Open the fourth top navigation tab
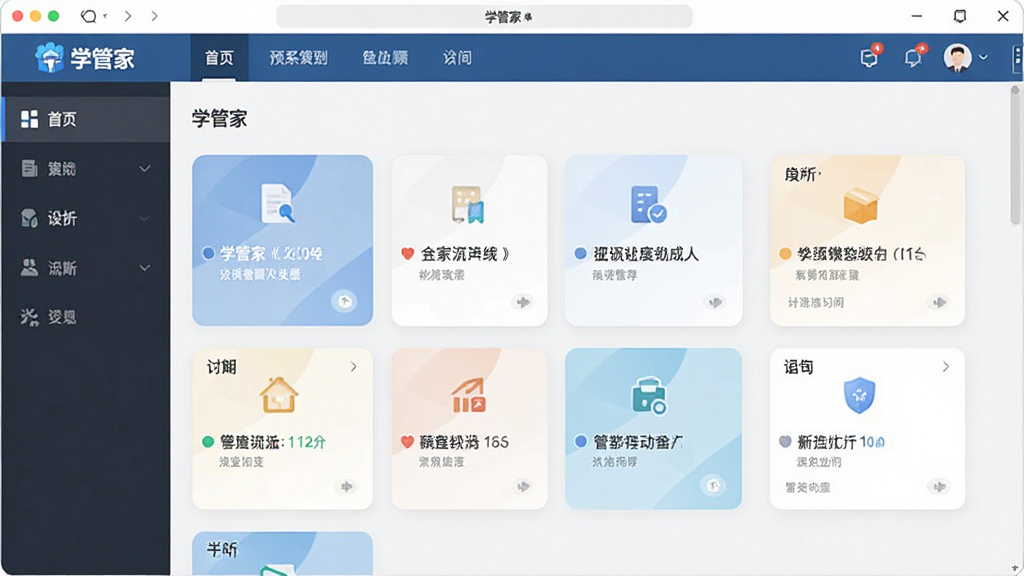1024x576 pixels. 457,57
